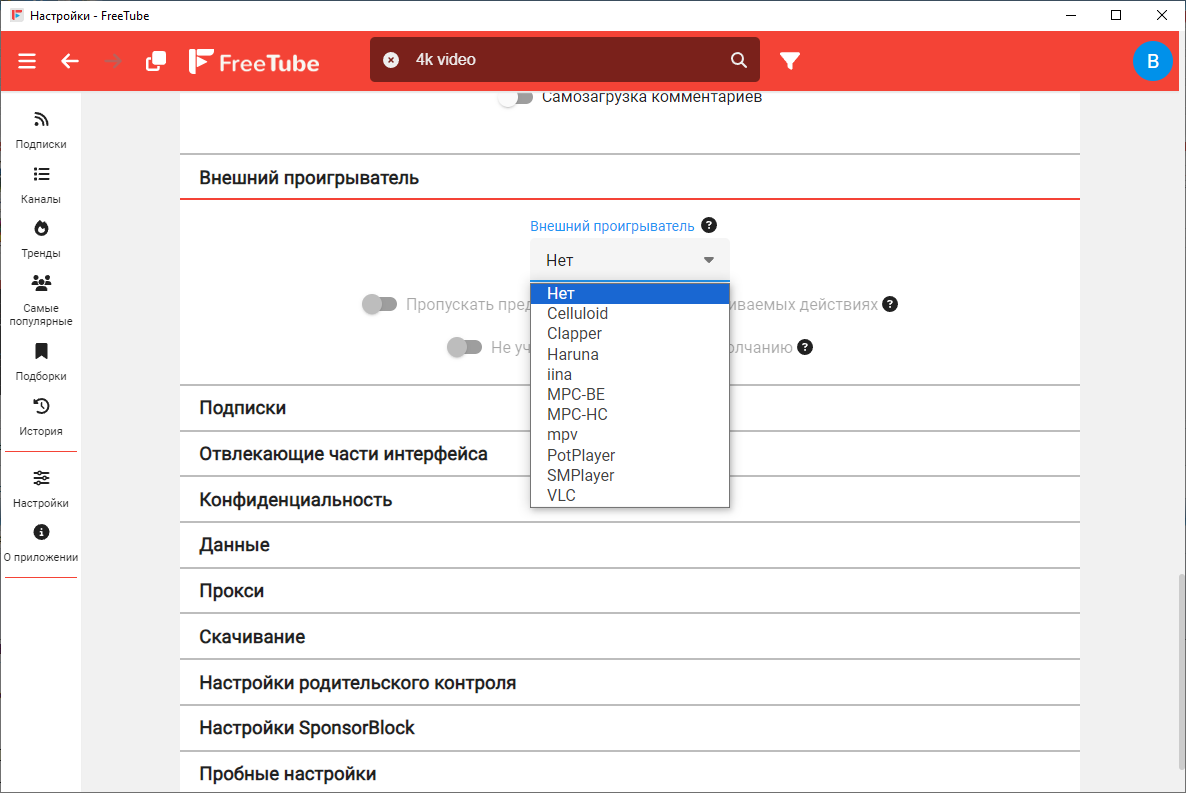Toggle the Пропускать switch under player dropdown
The width and height of the screenshot is (1186, 793).
coord(380,304)
